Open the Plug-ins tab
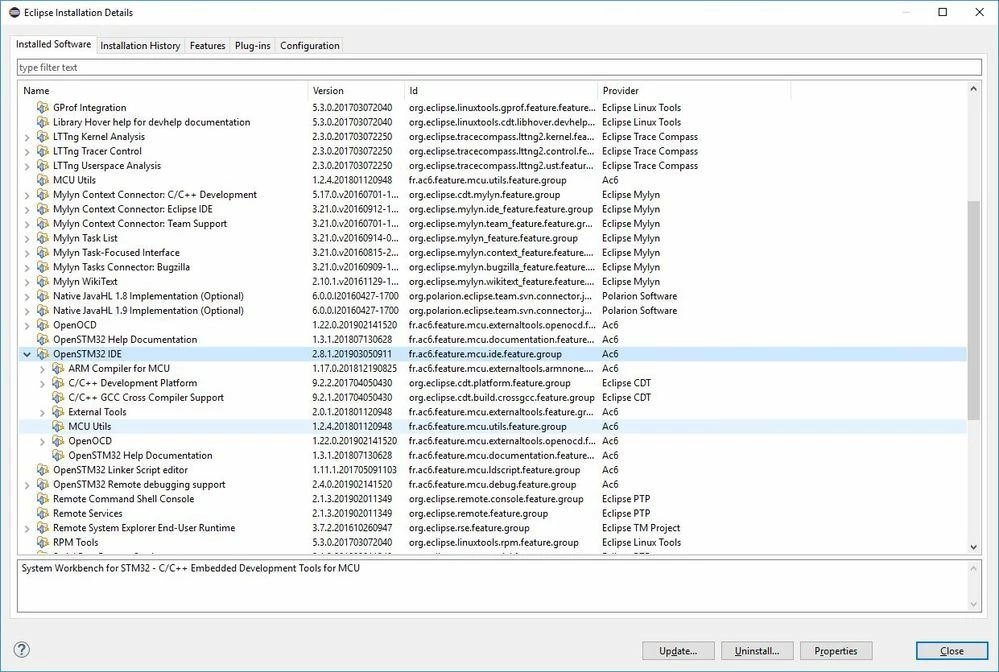The width and height of the screenshot is (999, 672). tap(252, 45)
